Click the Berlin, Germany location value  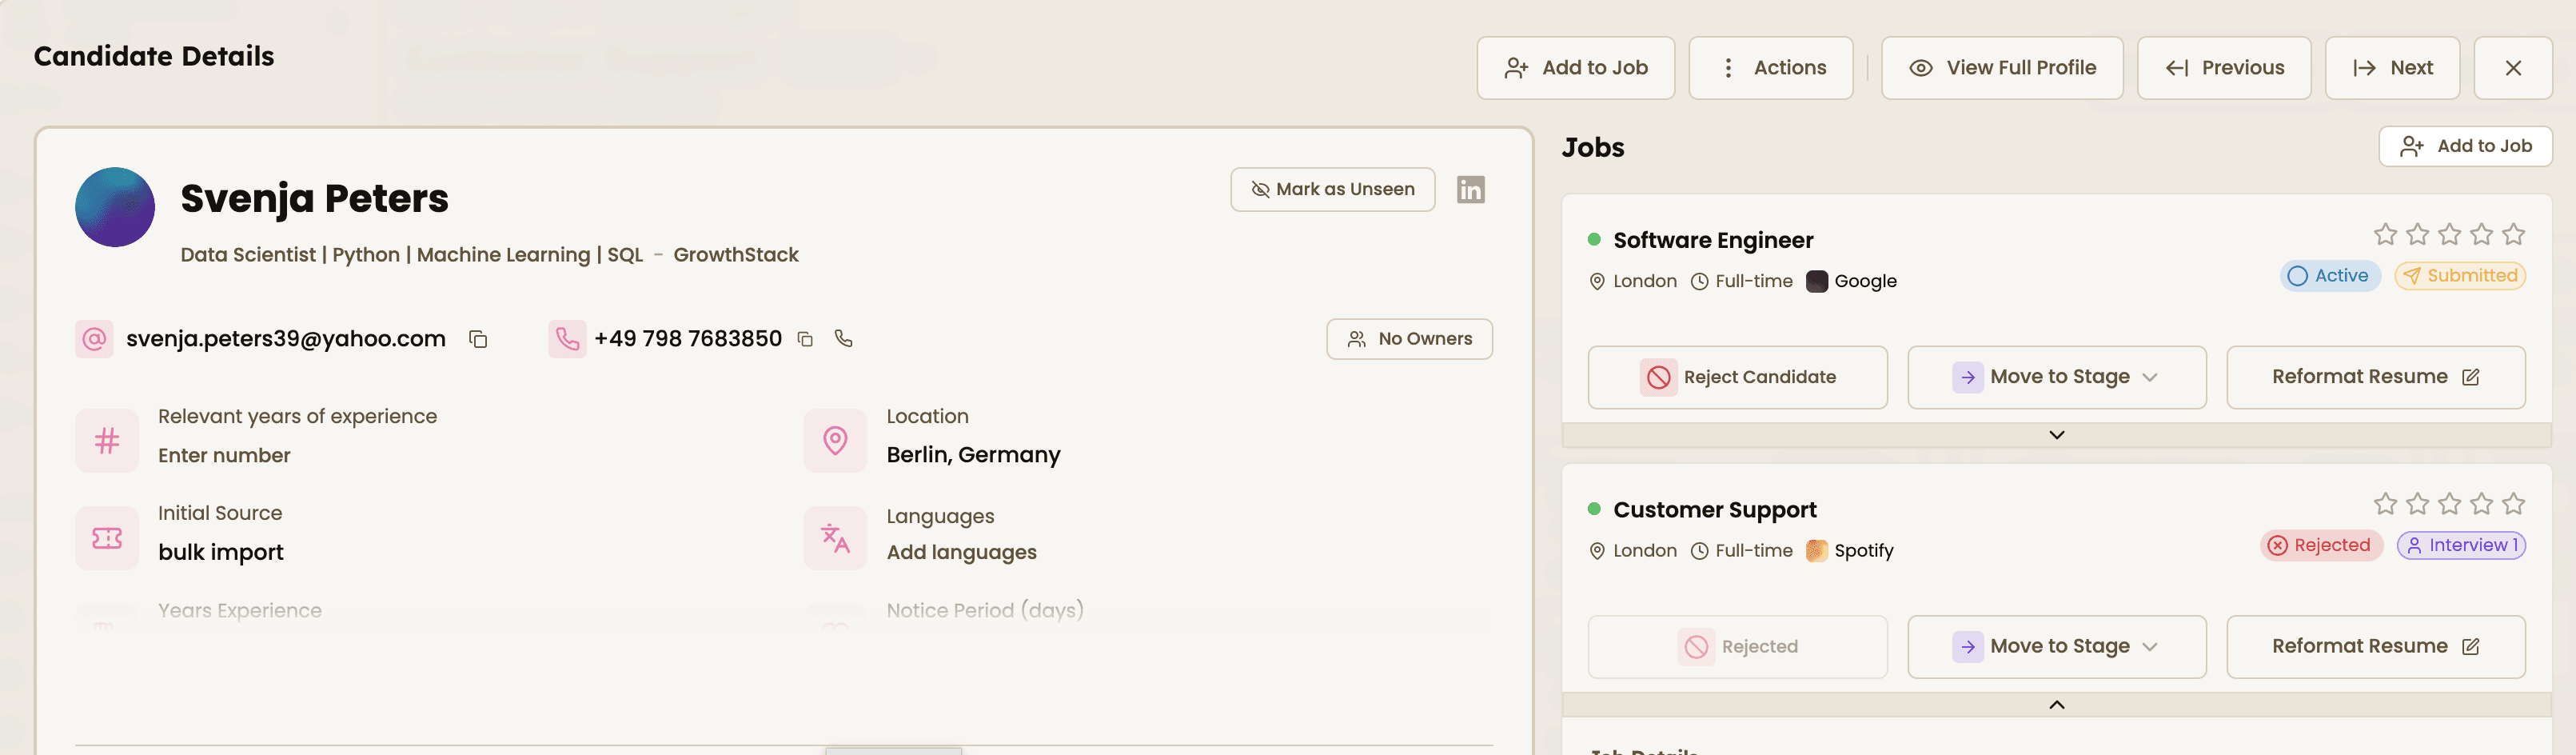(x=973, y=455)
